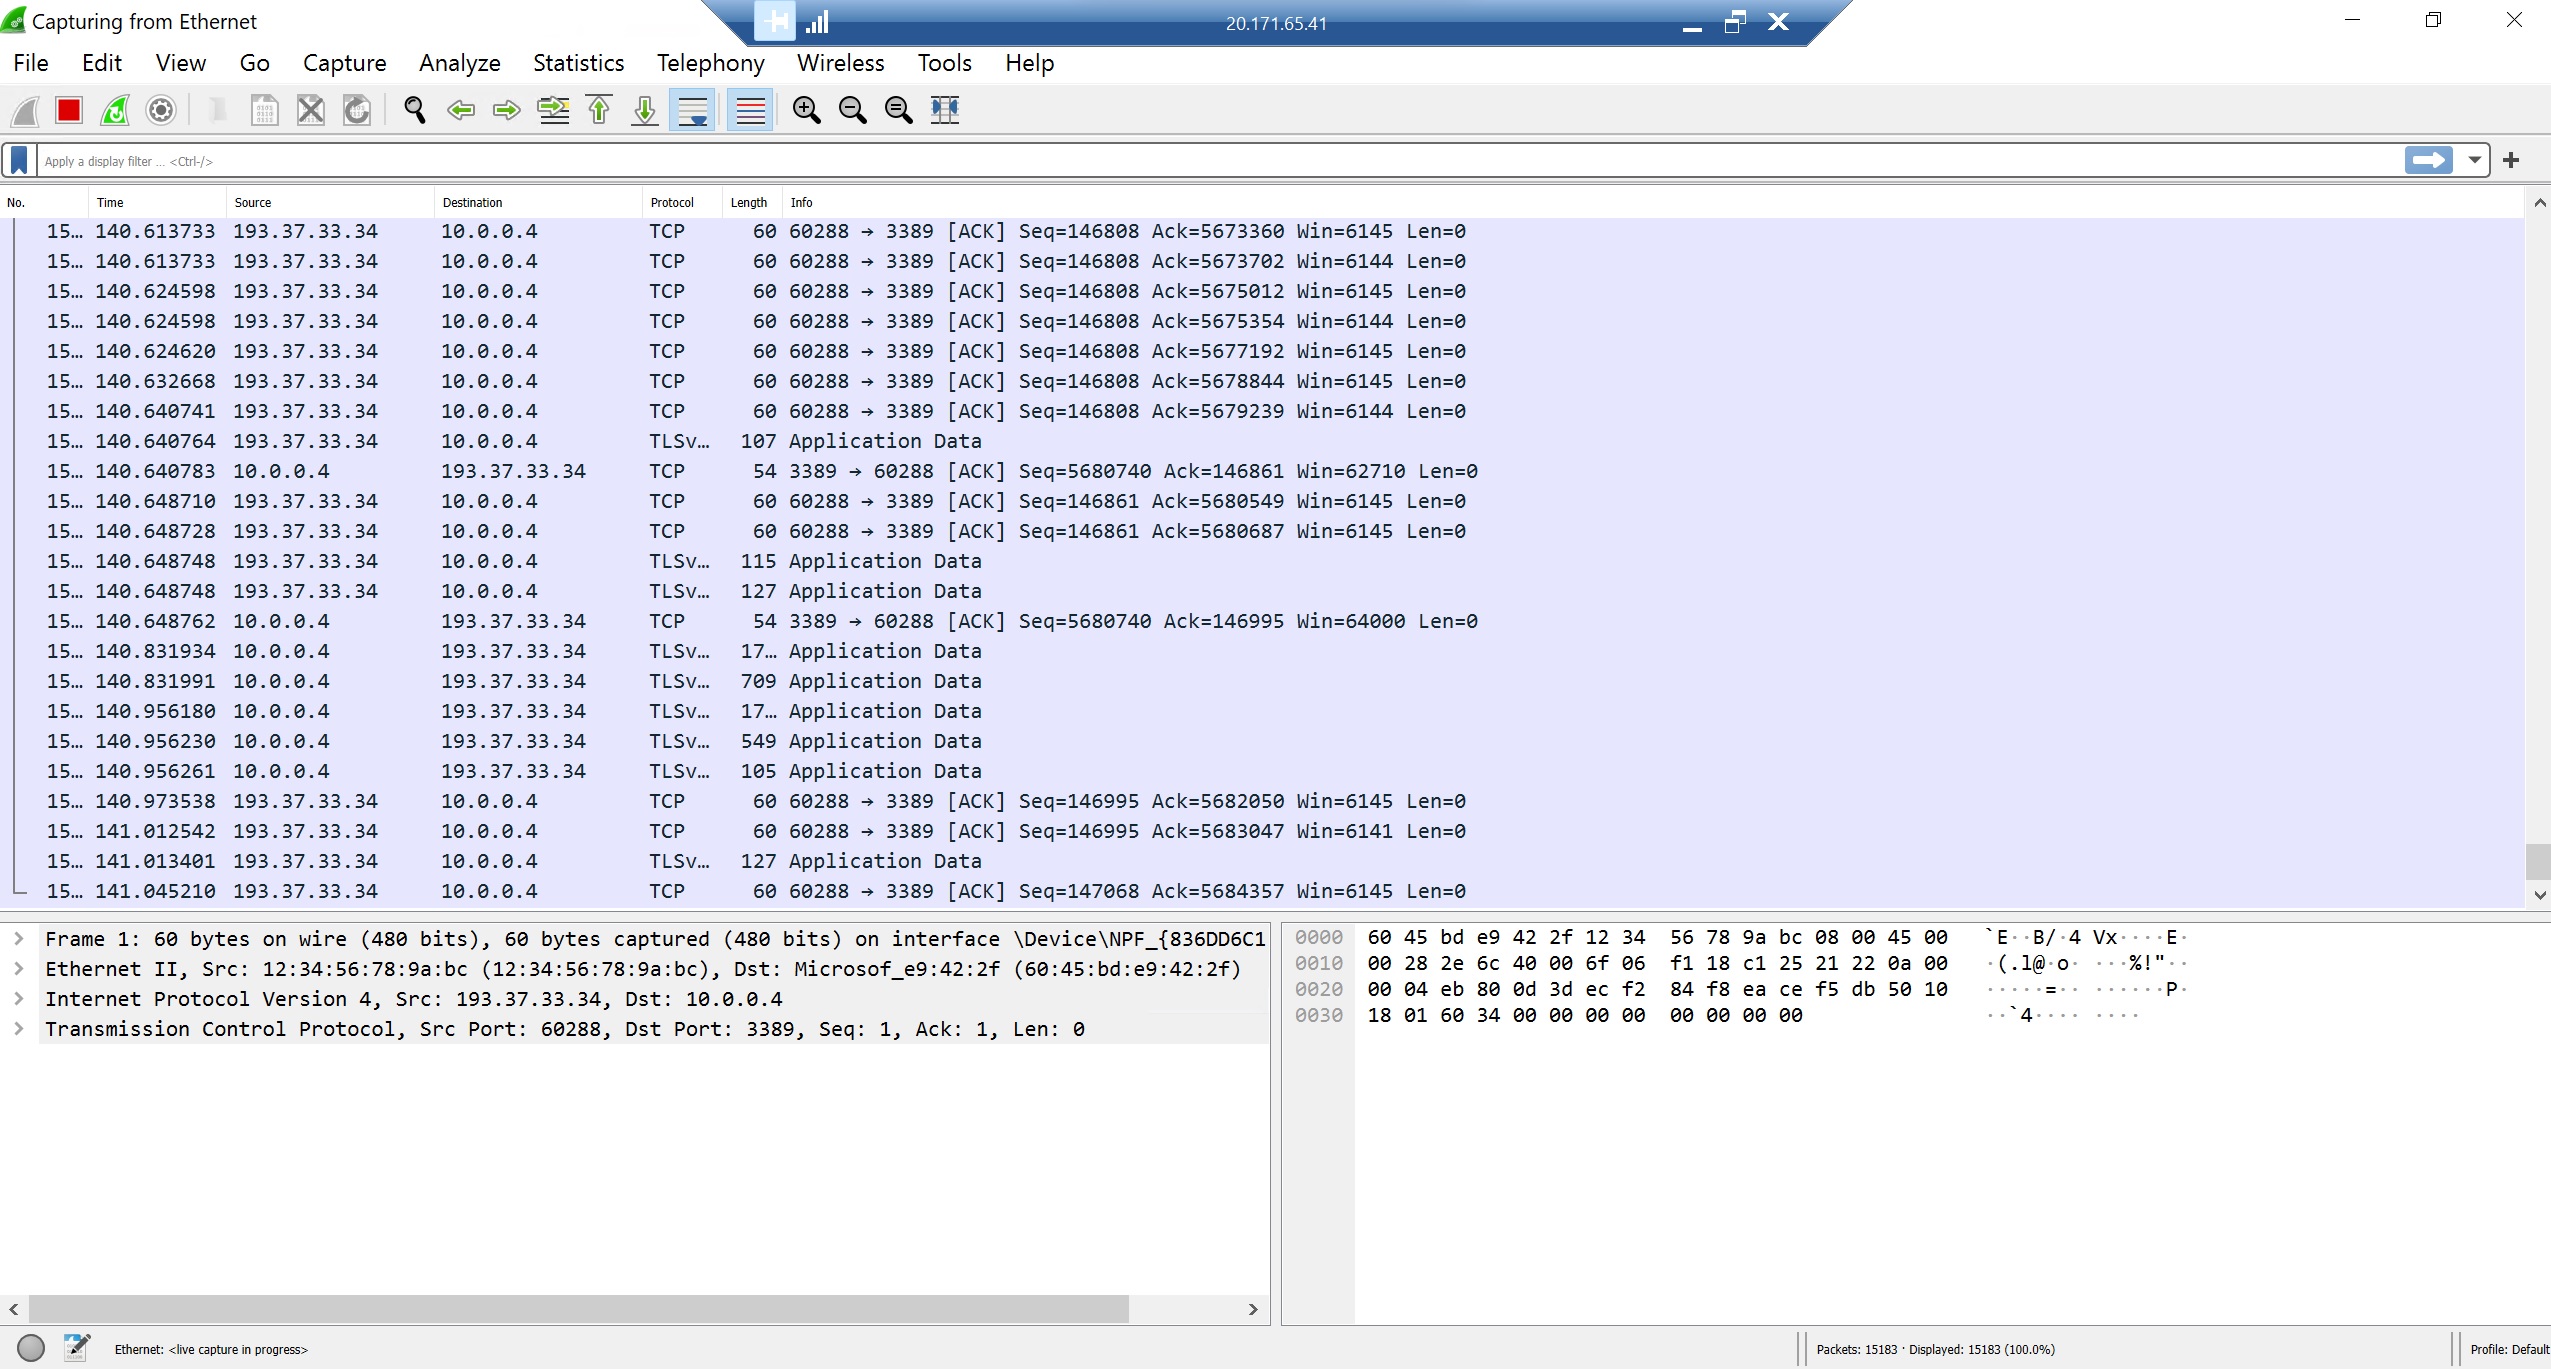Open the find packet magnifier
Image resolution: width=2551 pixels, height=1369 pixels.
pos(414,110)
